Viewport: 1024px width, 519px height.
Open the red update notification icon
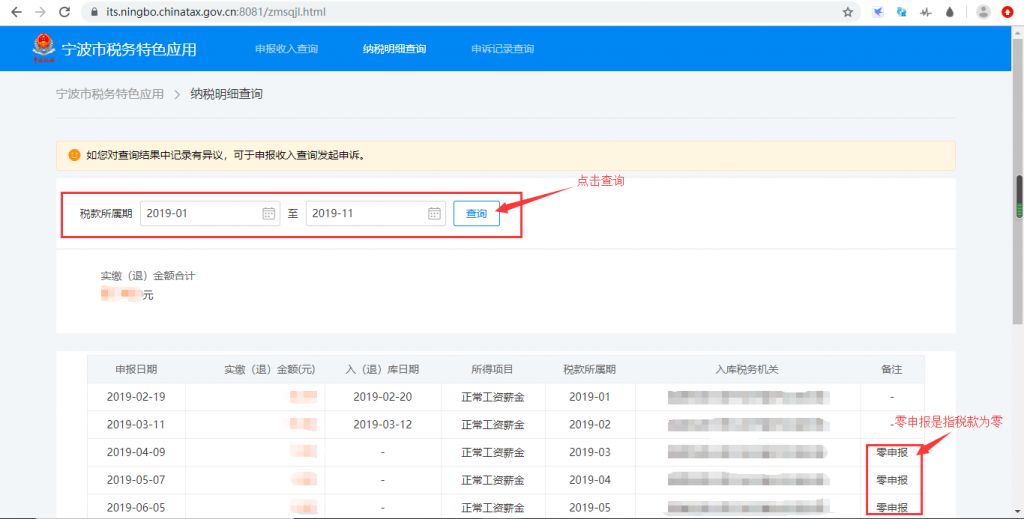(x=1008, y=12)
